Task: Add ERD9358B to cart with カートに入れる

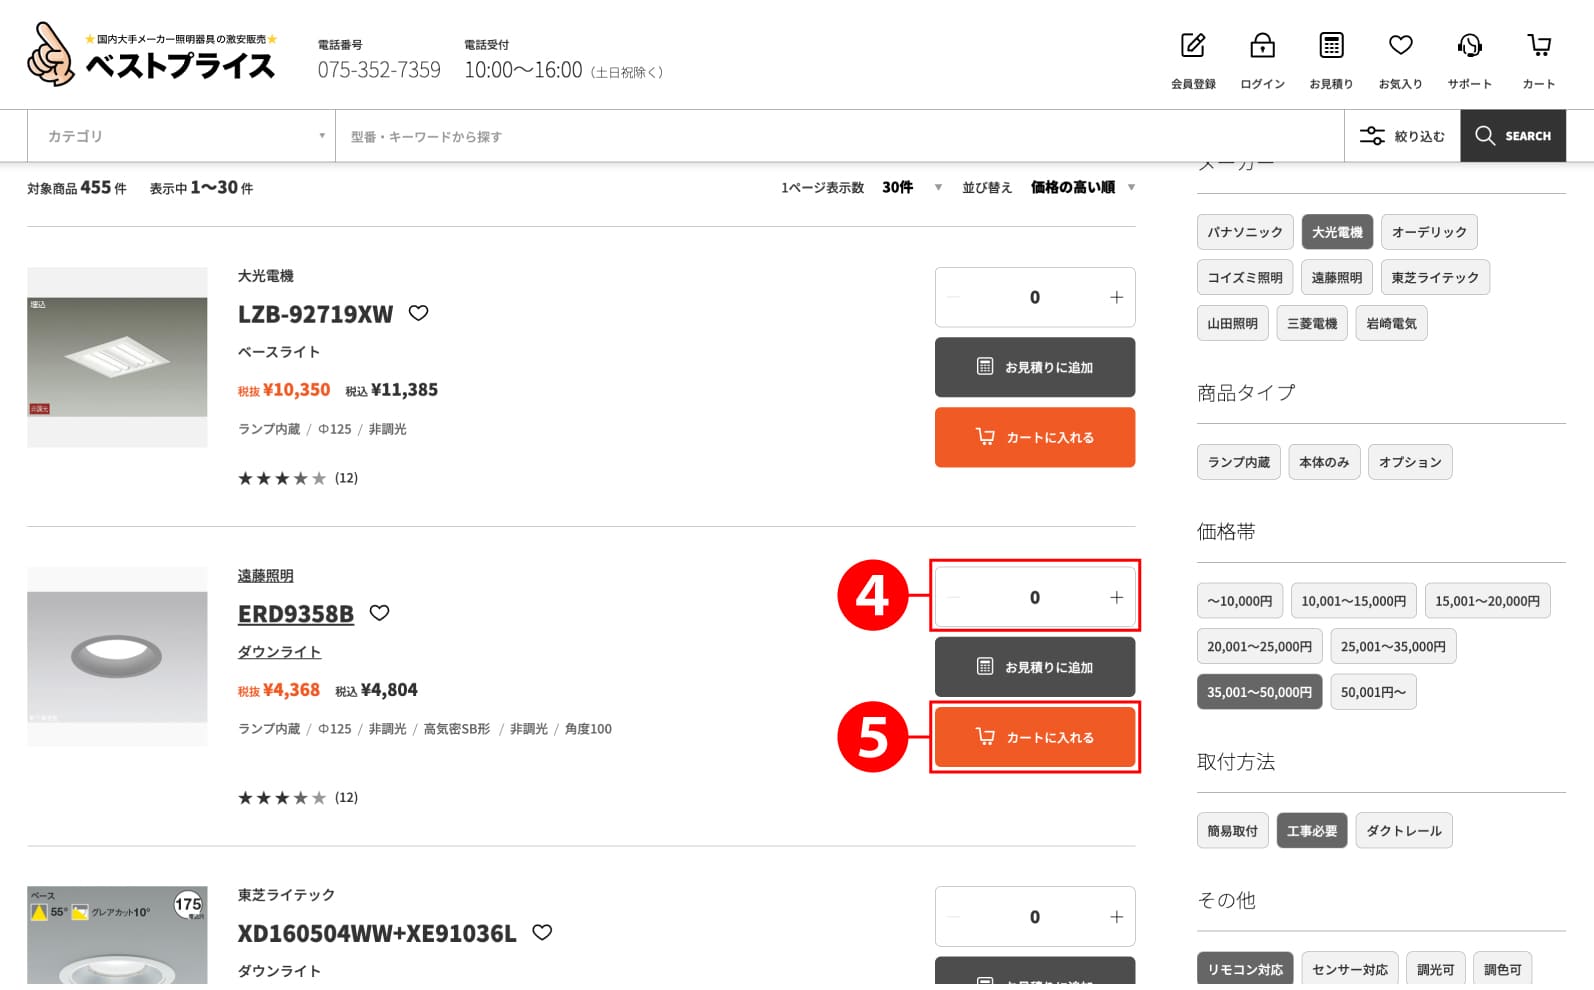Action: pos(1034,737)
